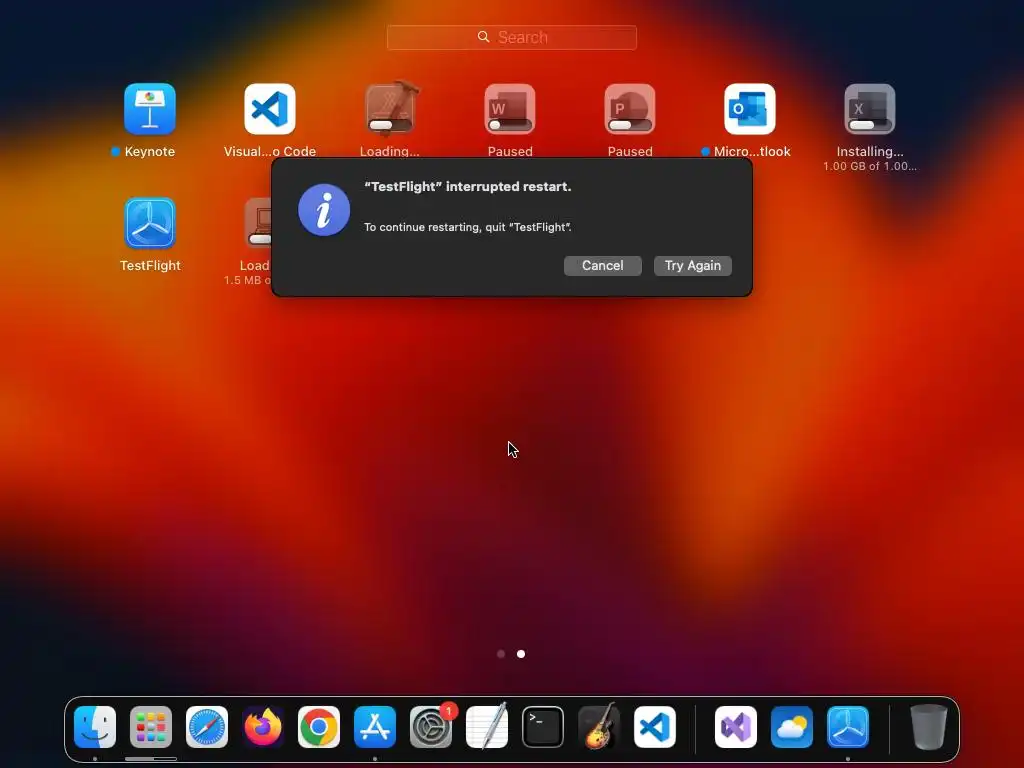Click the "Micro...tlook" app label
1024x768 pixels.
752,152
